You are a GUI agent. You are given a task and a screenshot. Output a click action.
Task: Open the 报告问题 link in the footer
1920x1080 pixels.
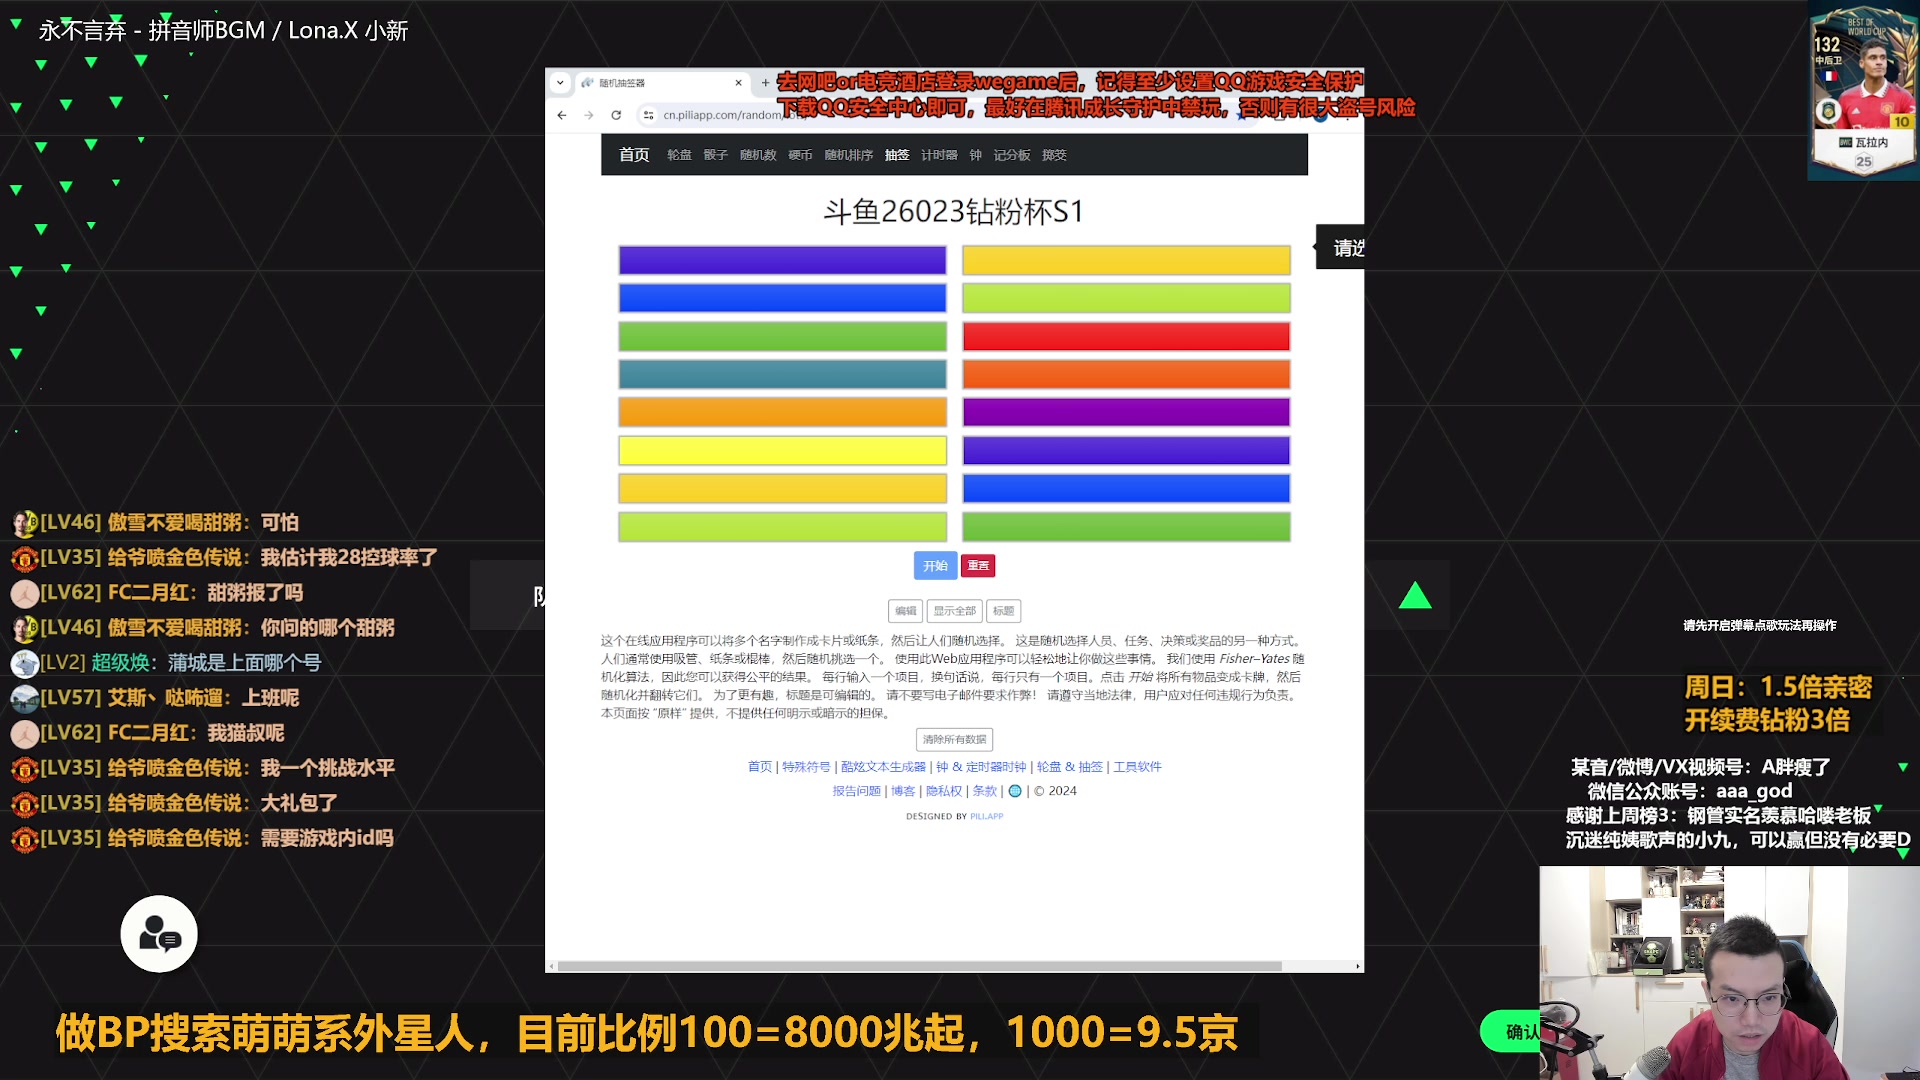[858, 790]
